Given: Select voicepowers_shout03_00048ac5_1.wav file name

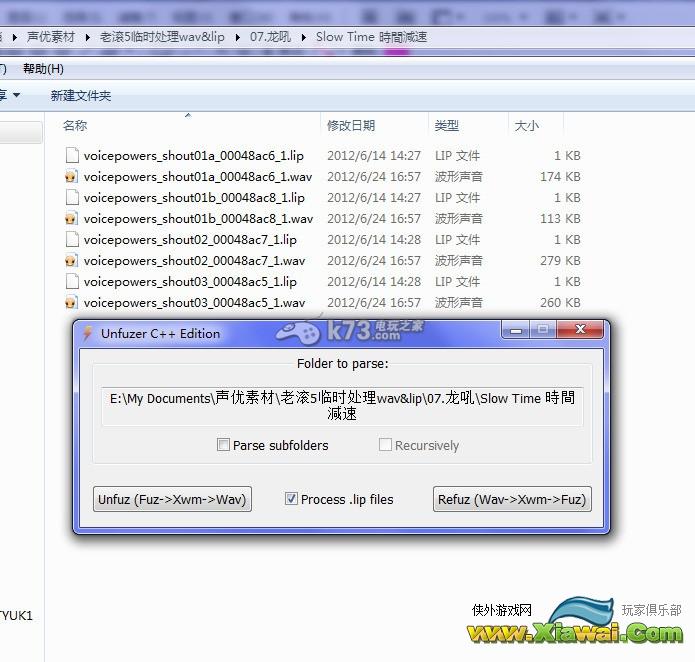Looking at the screenshot, I should [x=194, y=303].
